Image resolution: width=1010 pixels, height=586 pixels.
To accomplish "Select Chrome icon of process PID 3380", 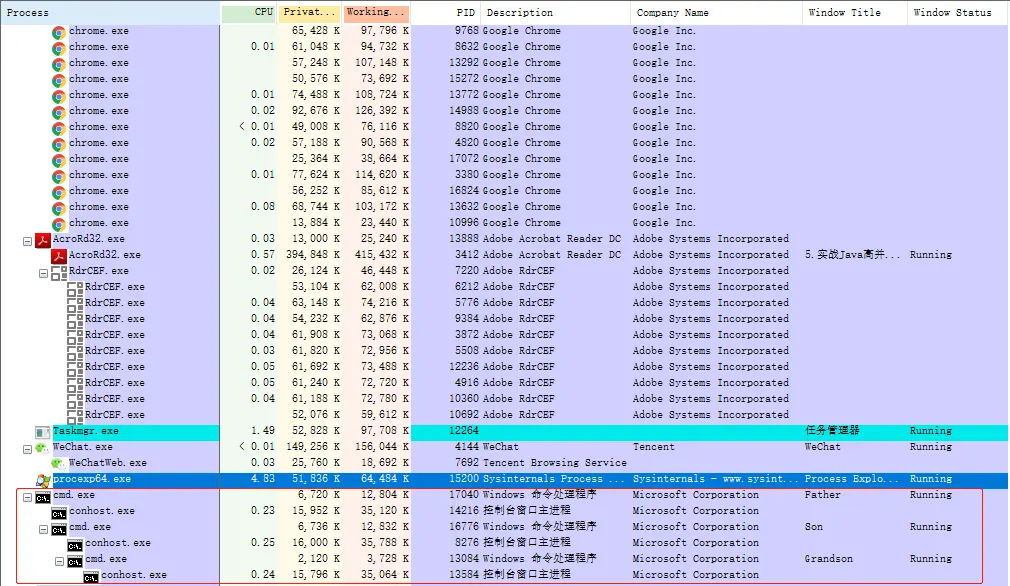I will [x=59, y=176].
